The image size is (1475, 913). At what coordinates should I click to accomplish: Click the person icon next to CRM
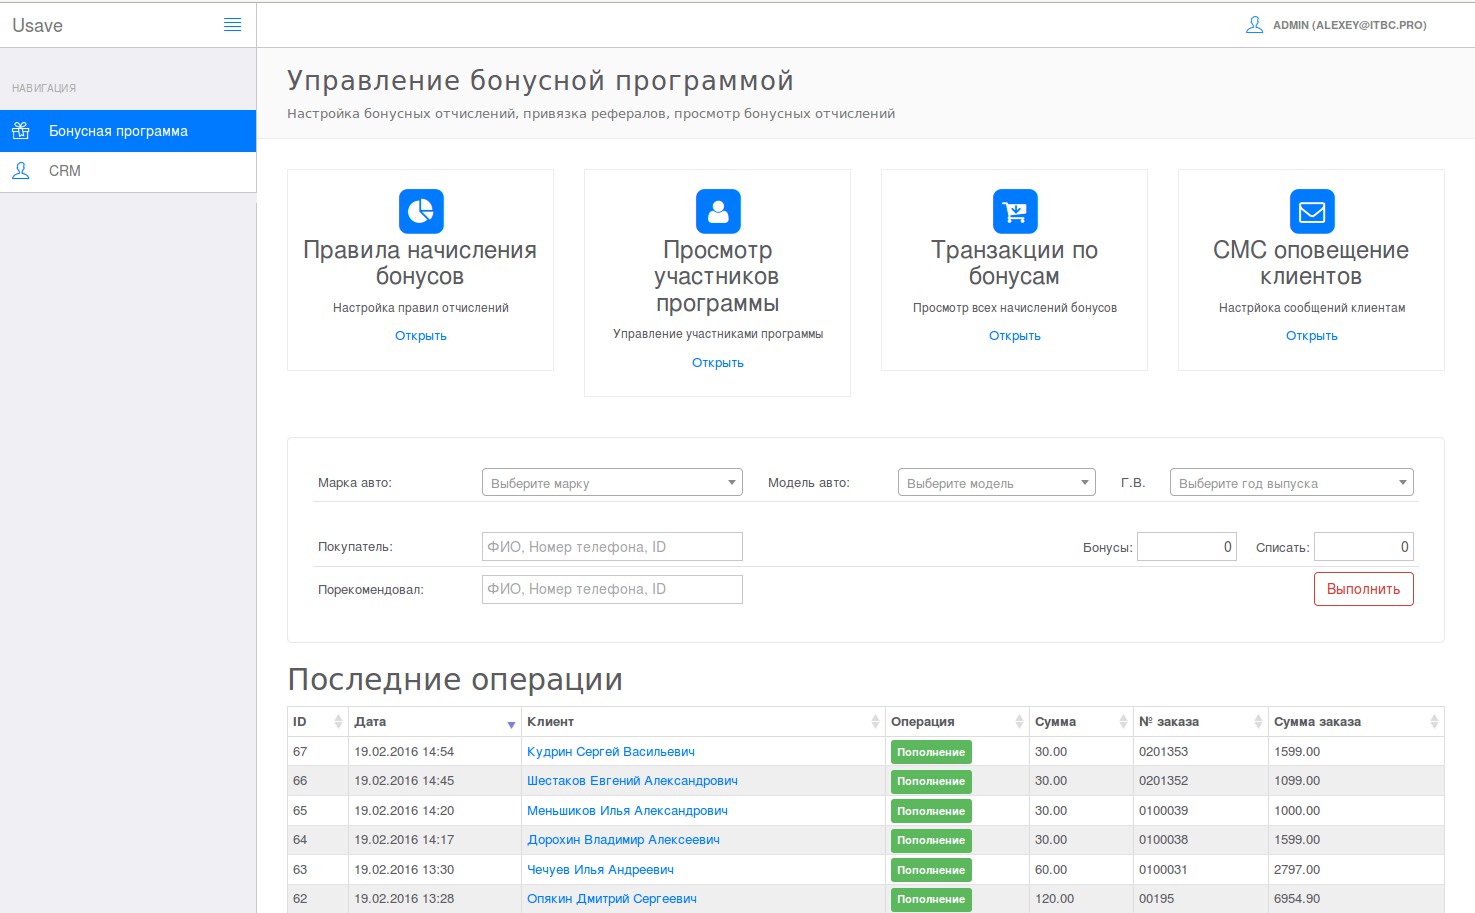click(20, 171)
